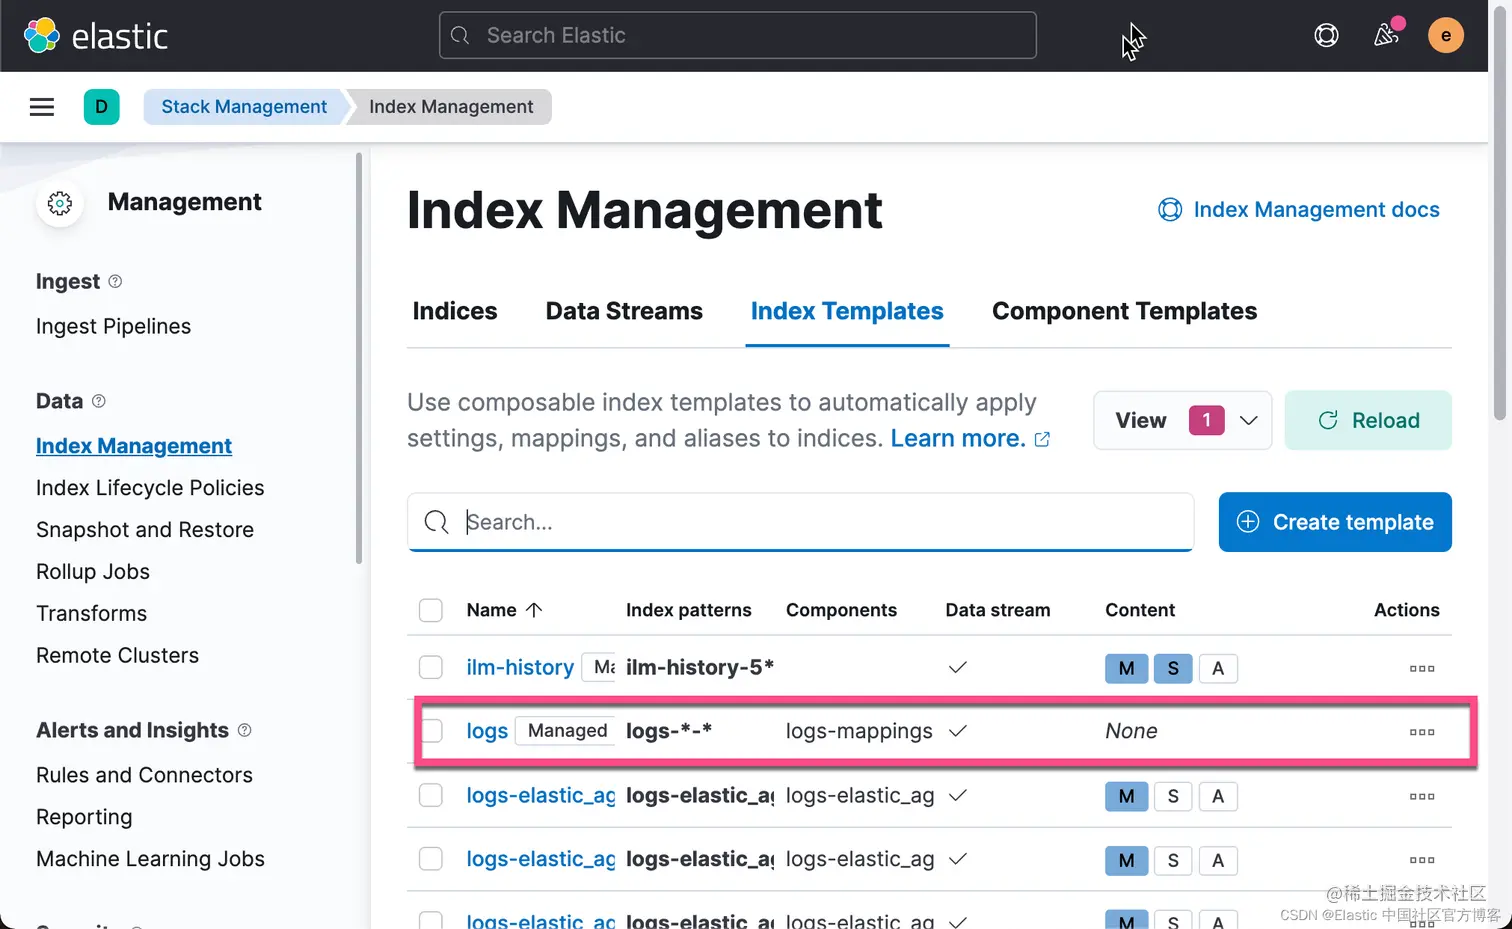Open the logs template link
The image size is (1512, 929).
[487, 731]
